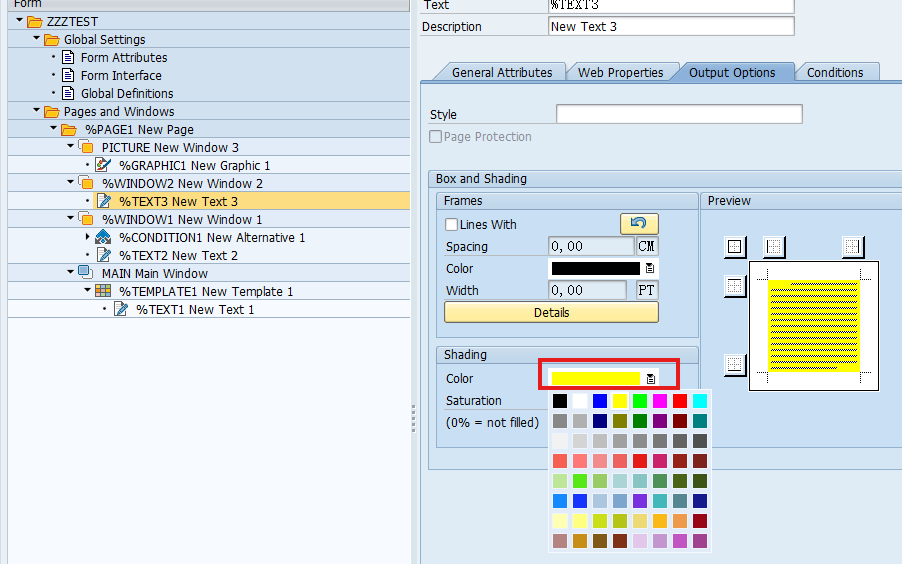This screenshot has width=902, height=564.
Task: Click the frame Width value field
Action: coord(587,290)
